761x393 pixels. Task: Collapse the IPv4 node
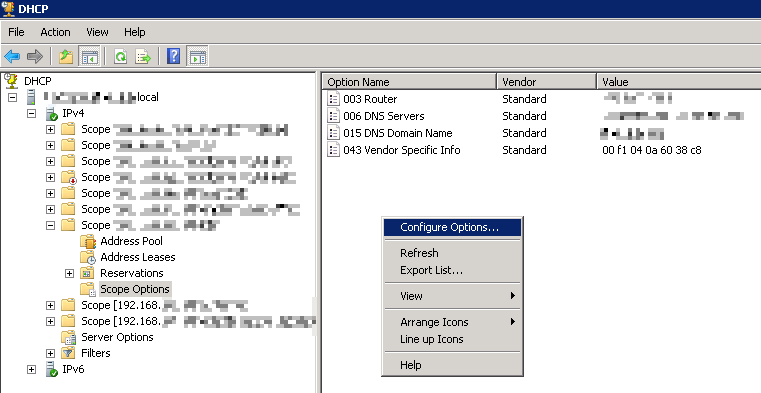32,114
